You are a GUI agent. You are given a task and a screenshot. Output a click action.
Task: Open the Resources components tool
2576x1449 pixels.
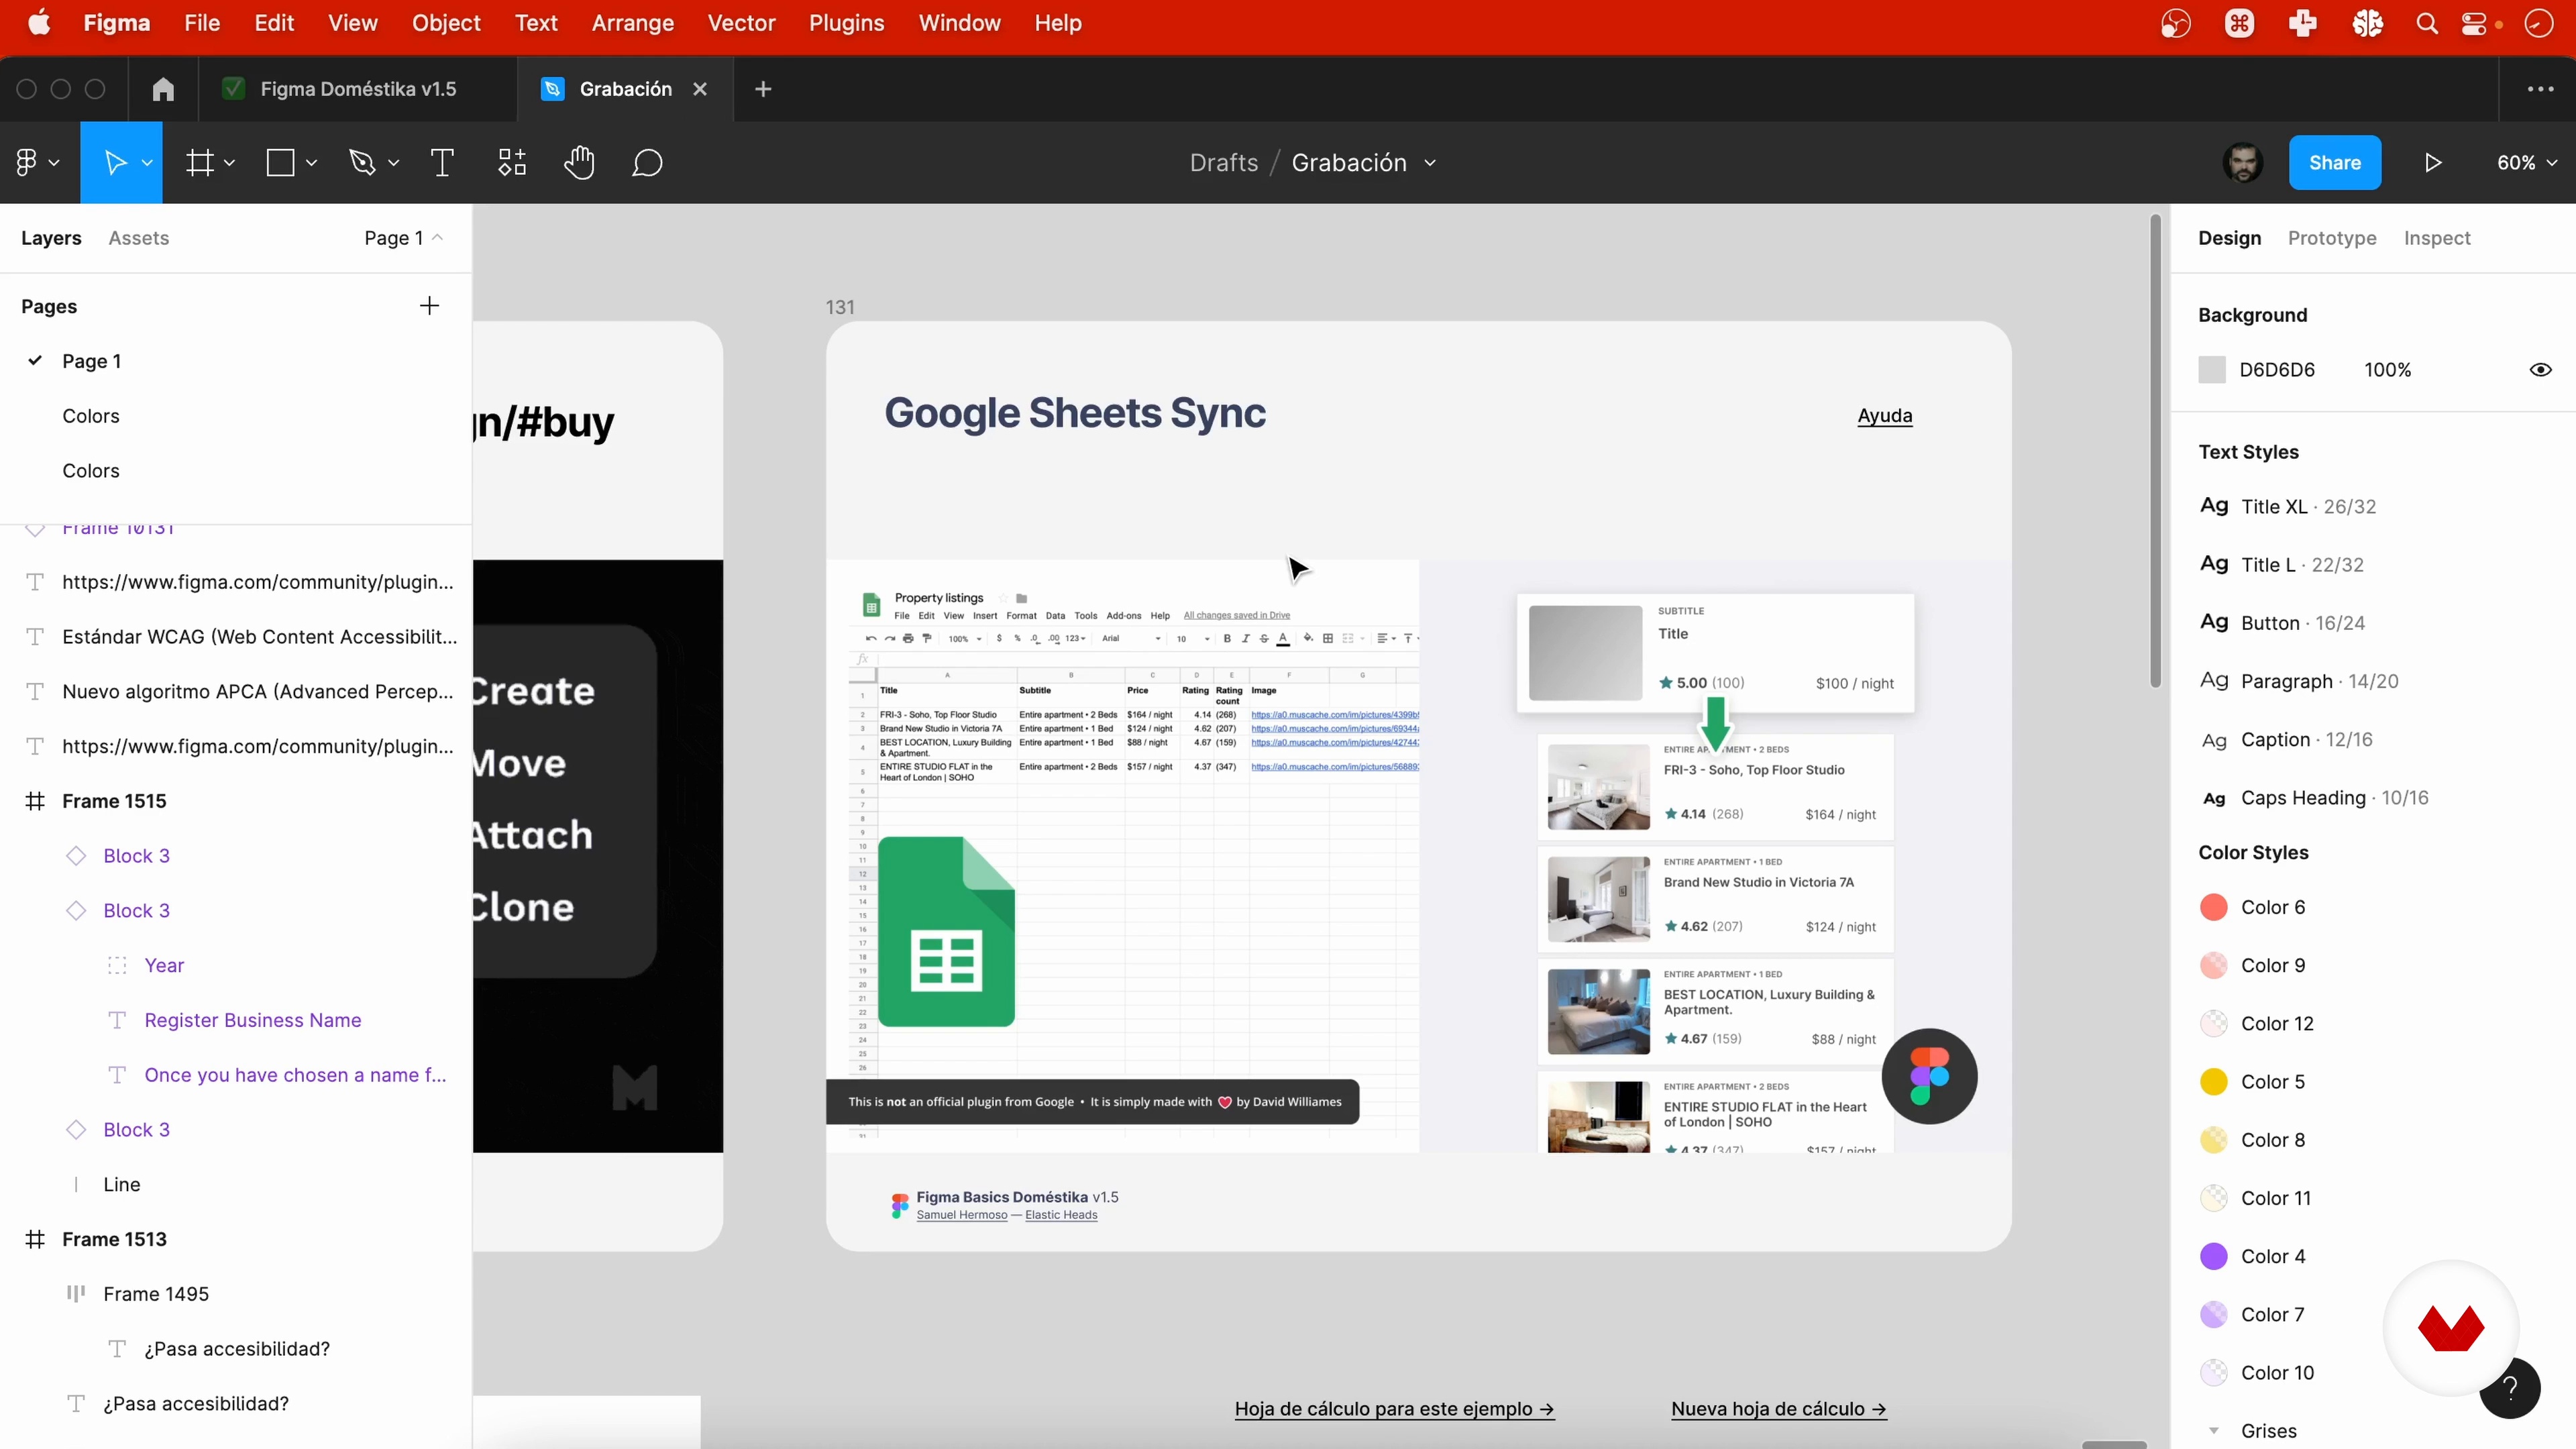click(x=512, y=162)
